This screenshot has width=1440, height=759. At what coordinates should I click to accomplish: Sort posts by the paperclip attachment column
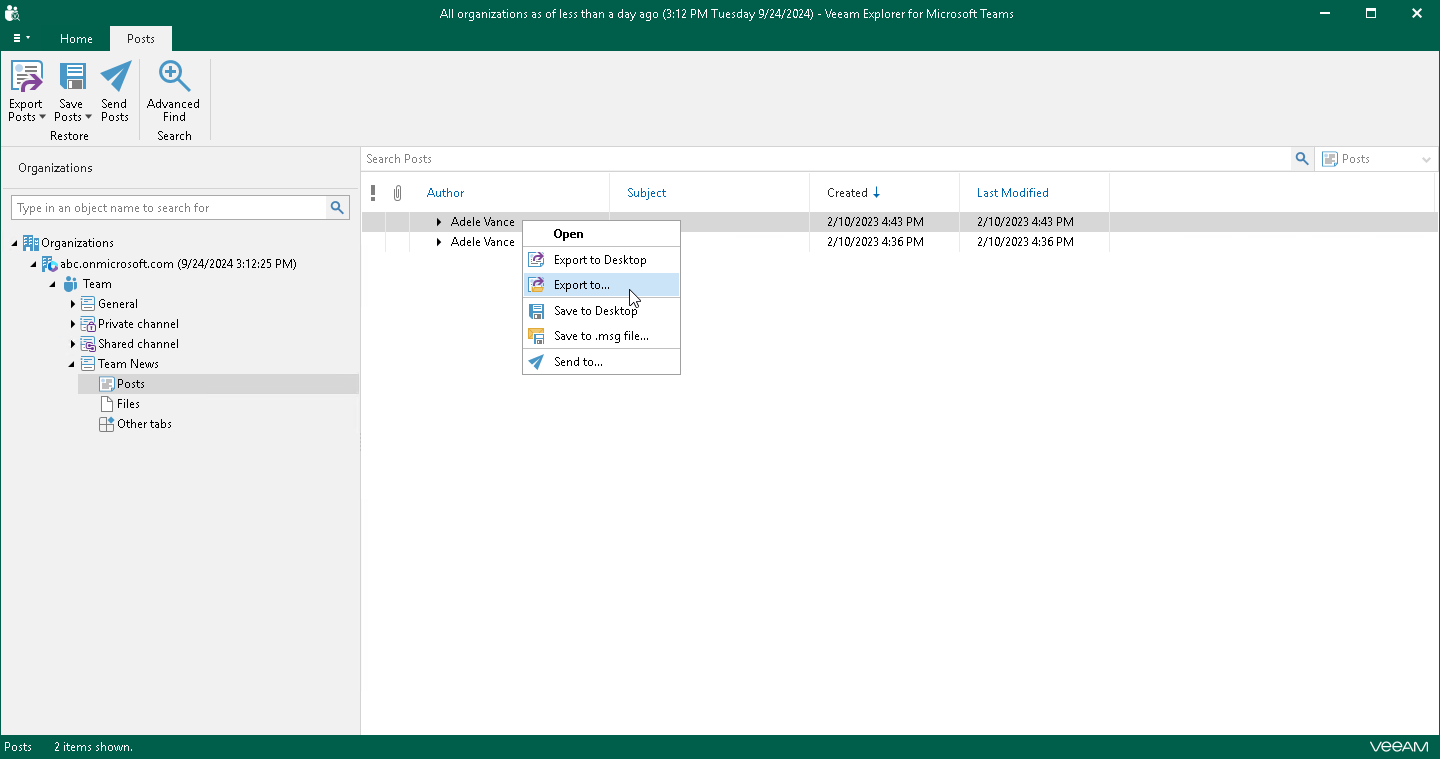click(x=397, y=192)
